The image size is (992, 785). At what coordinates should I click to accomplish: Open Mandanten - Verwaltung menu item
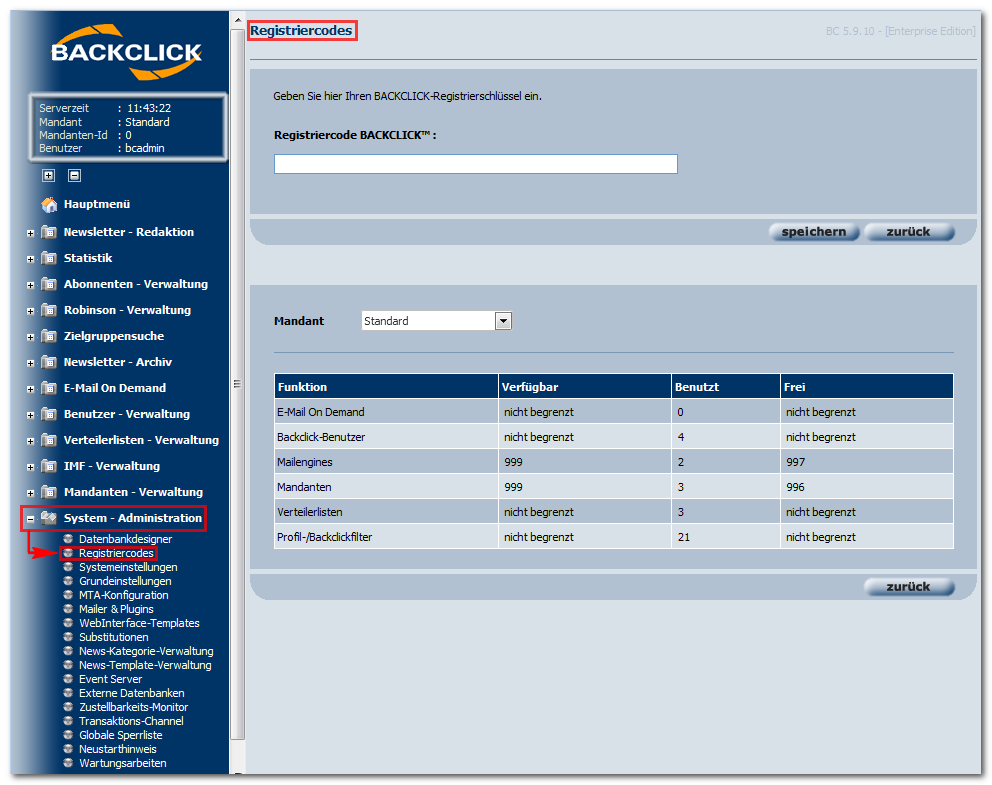point(133,492)
